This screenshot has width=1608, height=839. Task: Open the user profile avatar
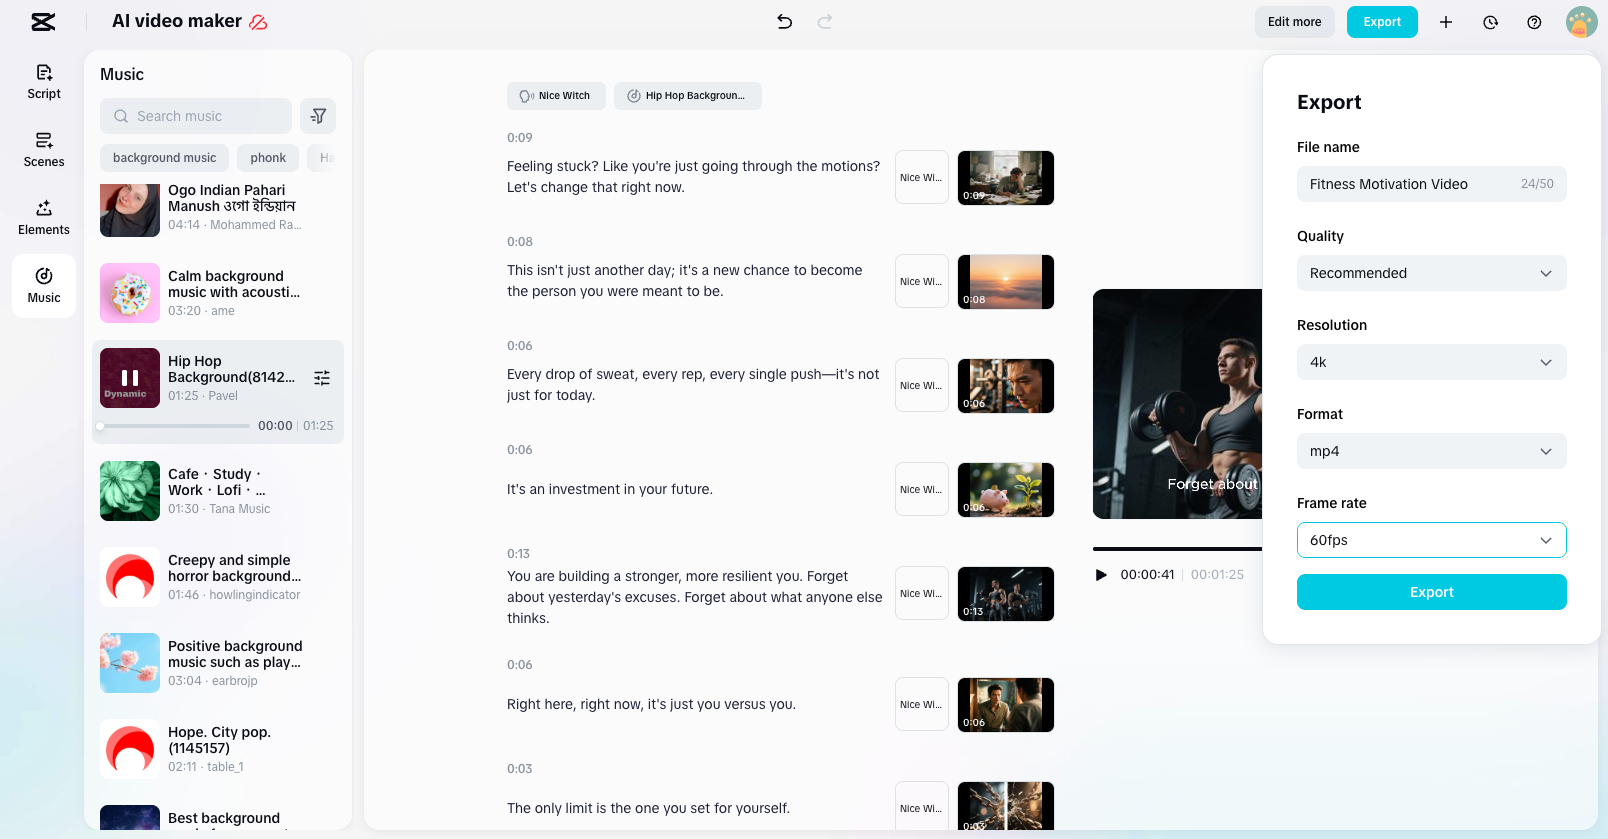tap(1581, 22)
